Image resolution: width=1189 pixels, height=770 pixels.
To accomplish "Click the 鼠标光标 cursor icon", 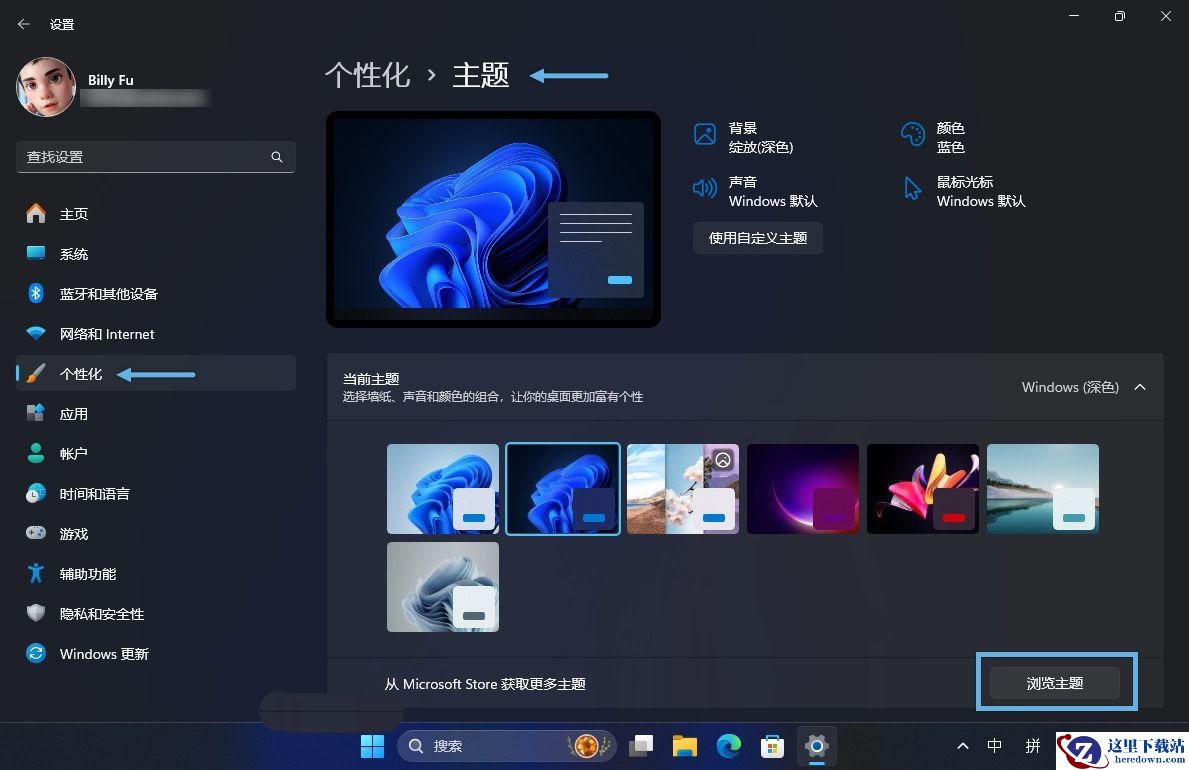I will click(913, 188).
